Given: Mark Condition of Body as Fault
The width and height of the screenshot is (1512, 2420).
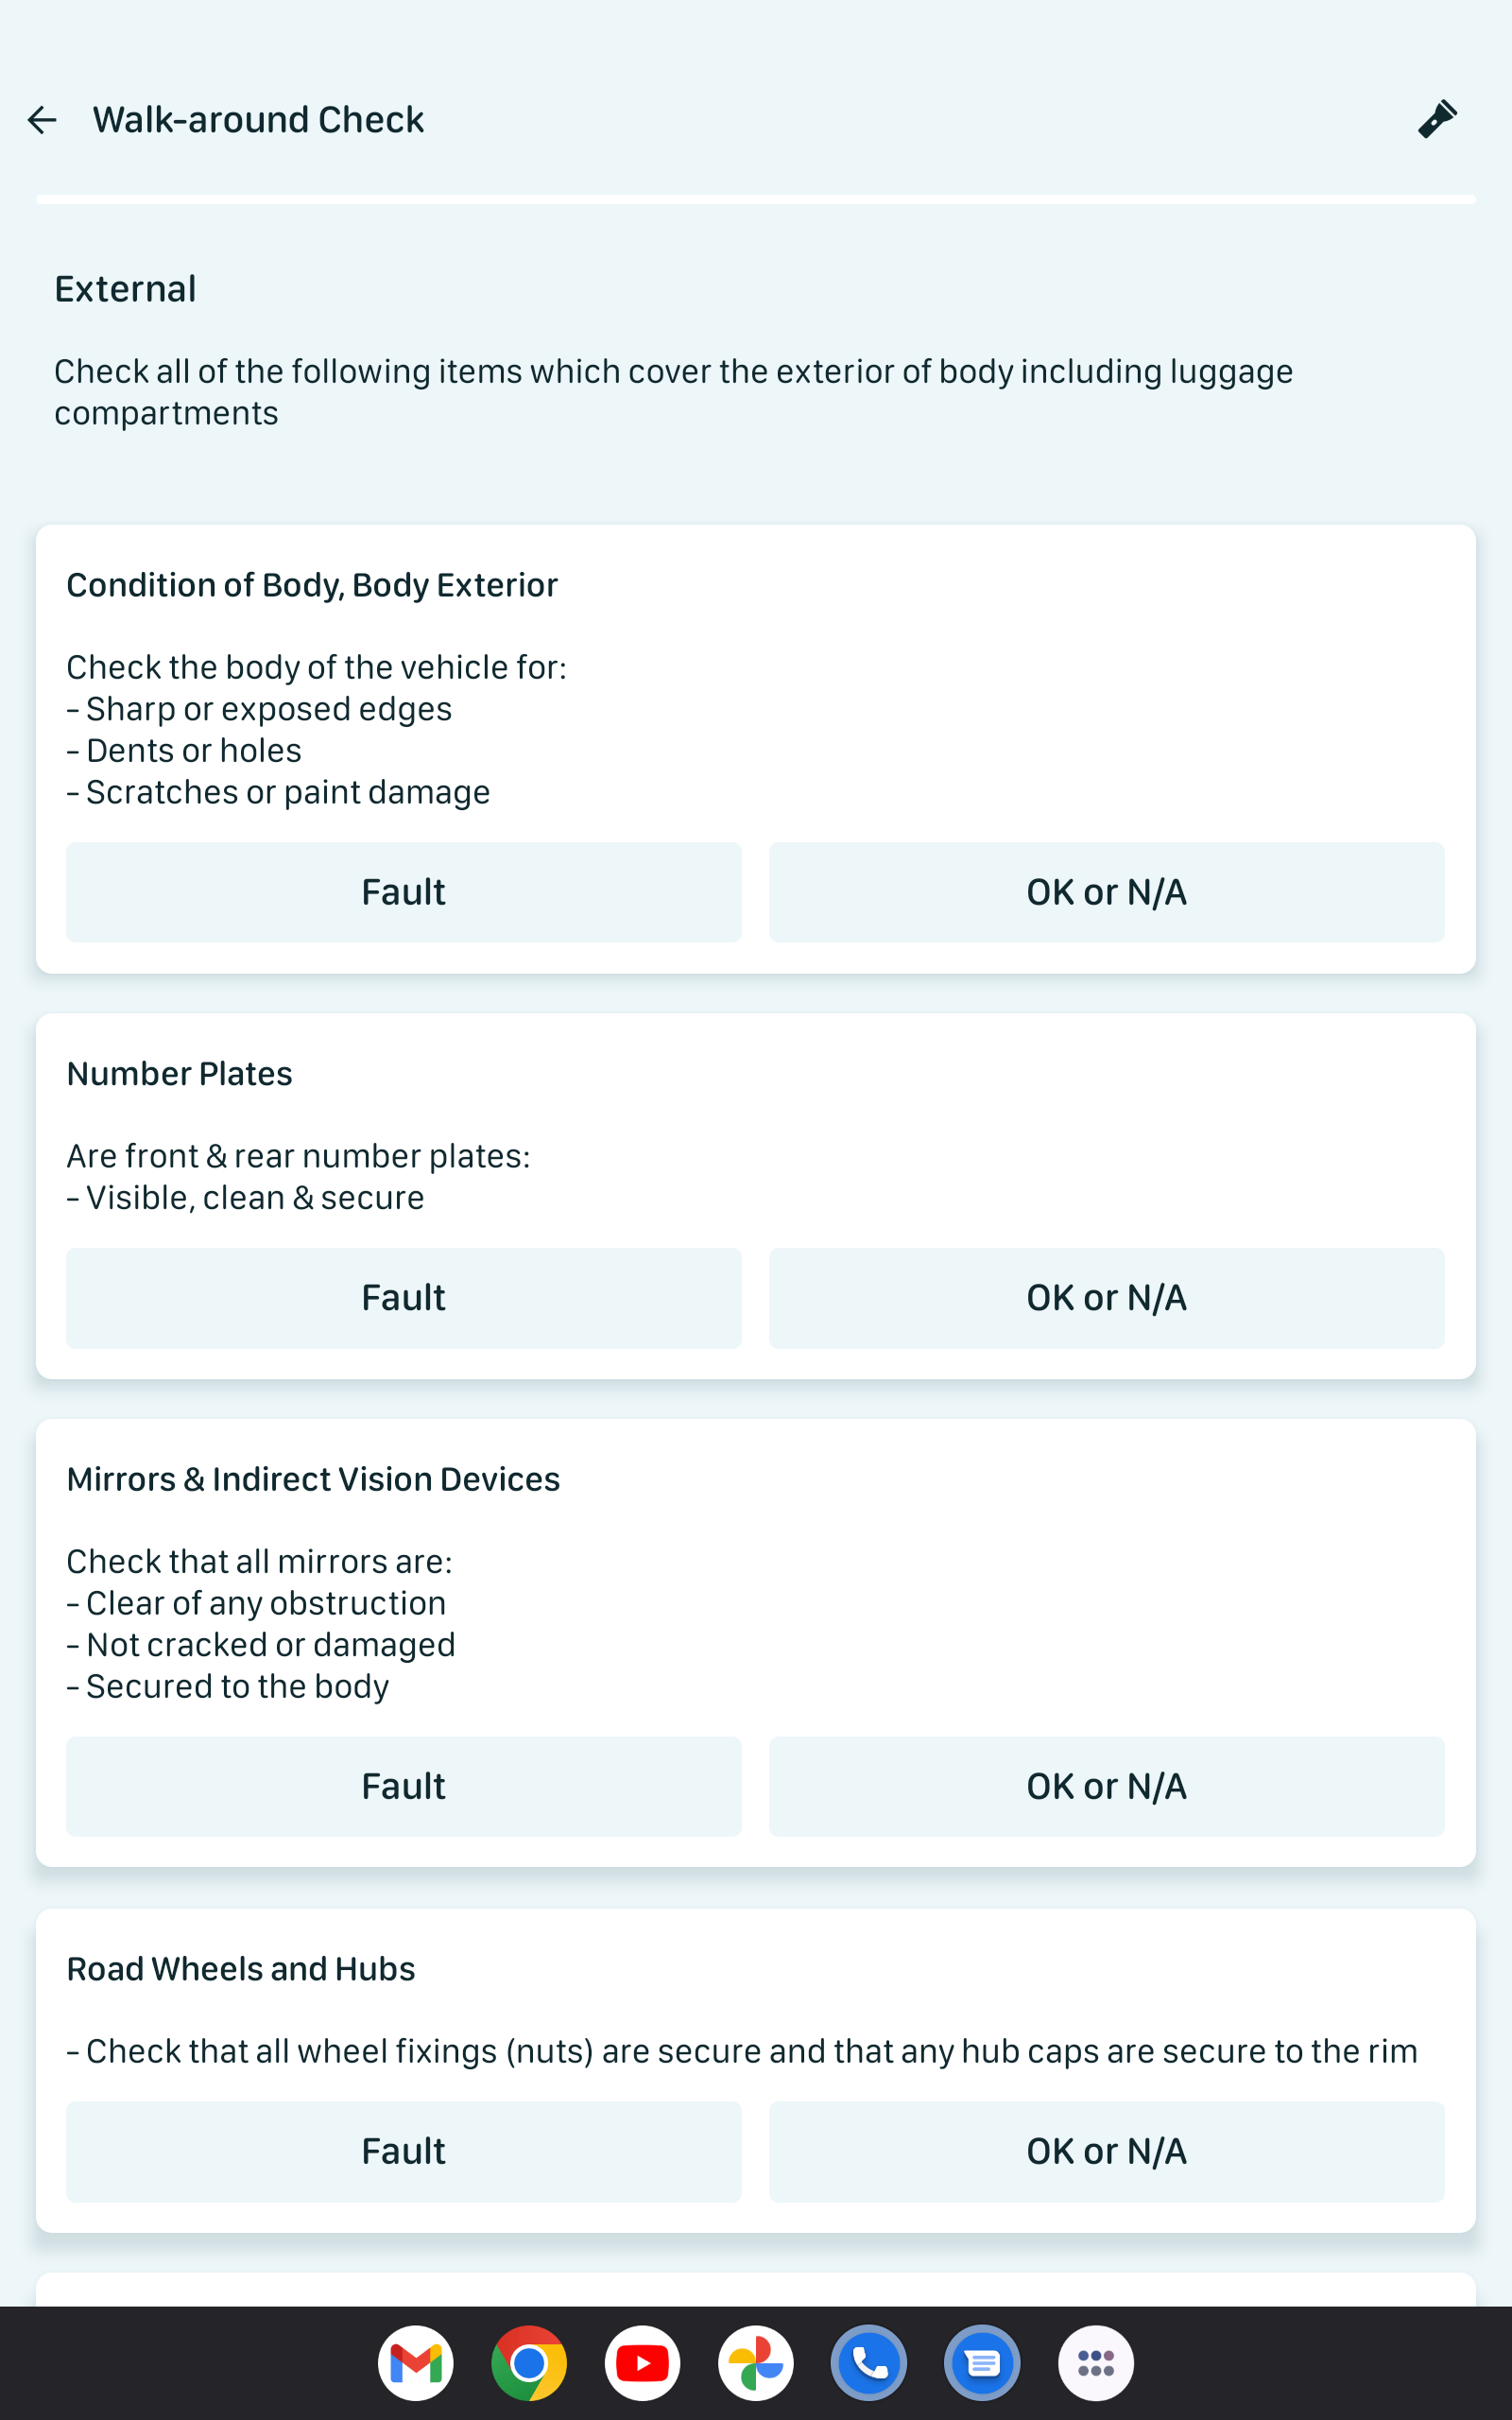Looking at the screenshot, I should point(404,892).
